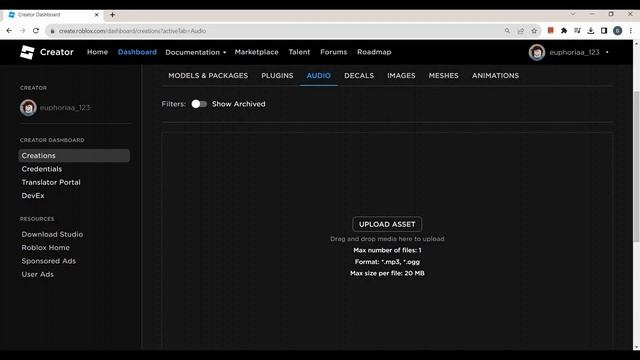The width and height of the screenshot is (640, 360).
Task: Select the Audio tab
Action: point(319,76)
